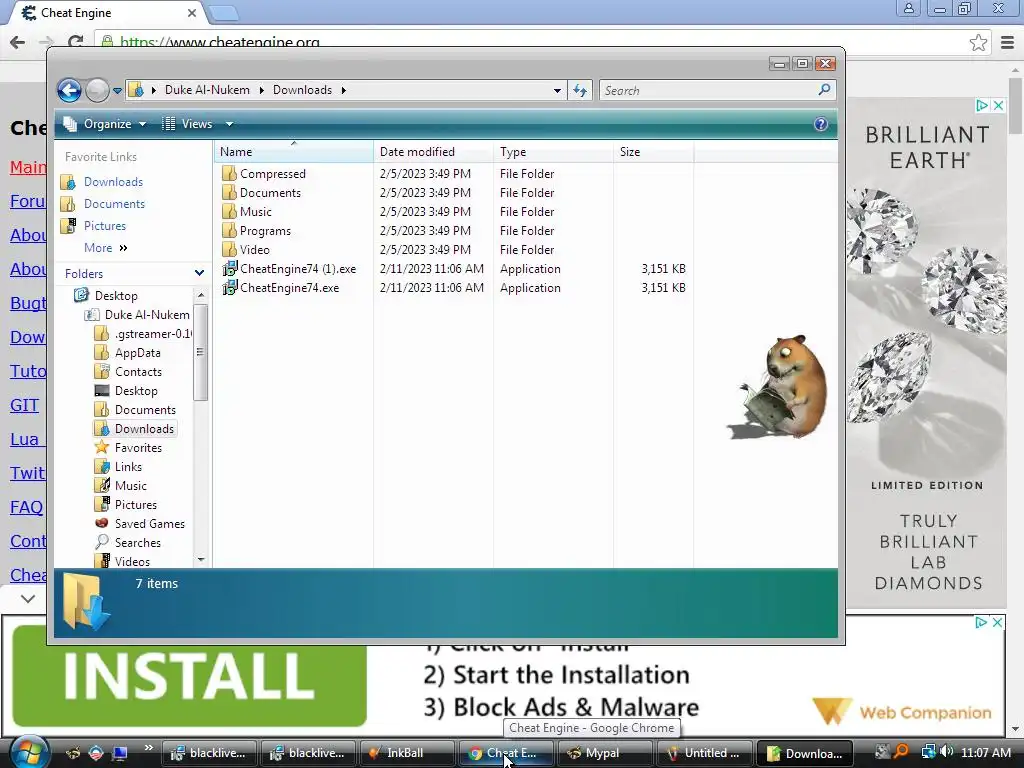Click the taskbar clock showing 11:07 AM
The width and height of the screenshot is (1024, 768).
point(986,753)
